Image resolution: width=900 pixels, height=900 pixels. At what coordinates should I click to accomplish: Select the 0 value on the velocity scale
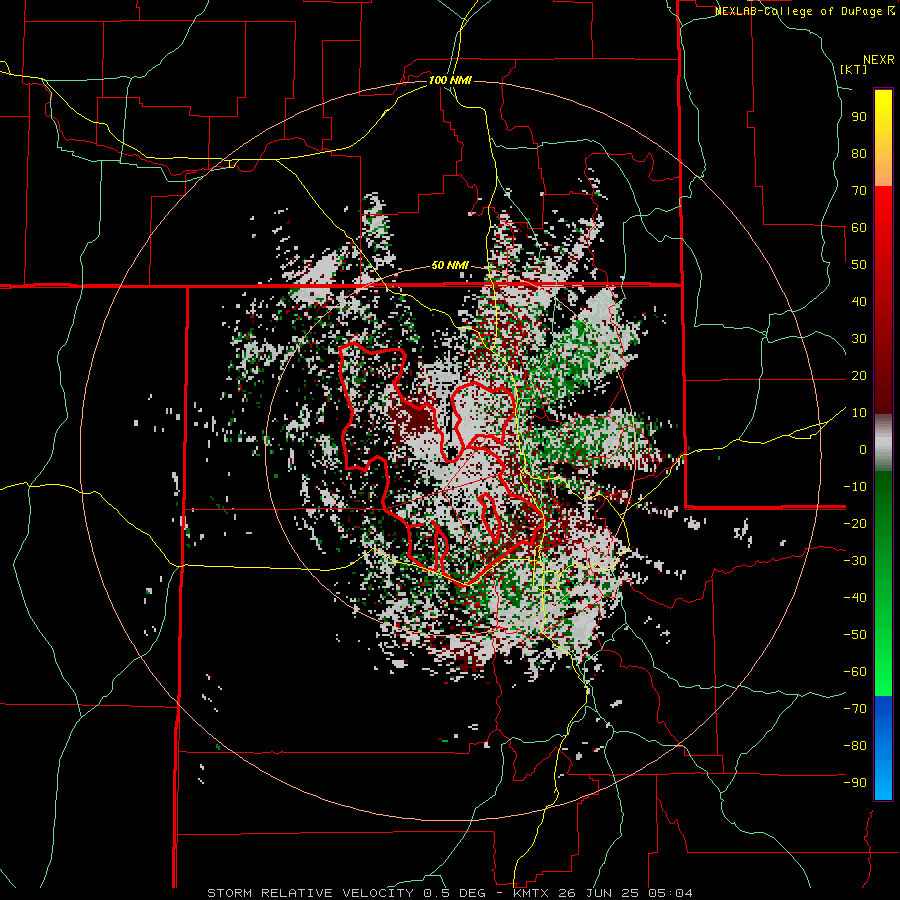(x=863, y=449)
